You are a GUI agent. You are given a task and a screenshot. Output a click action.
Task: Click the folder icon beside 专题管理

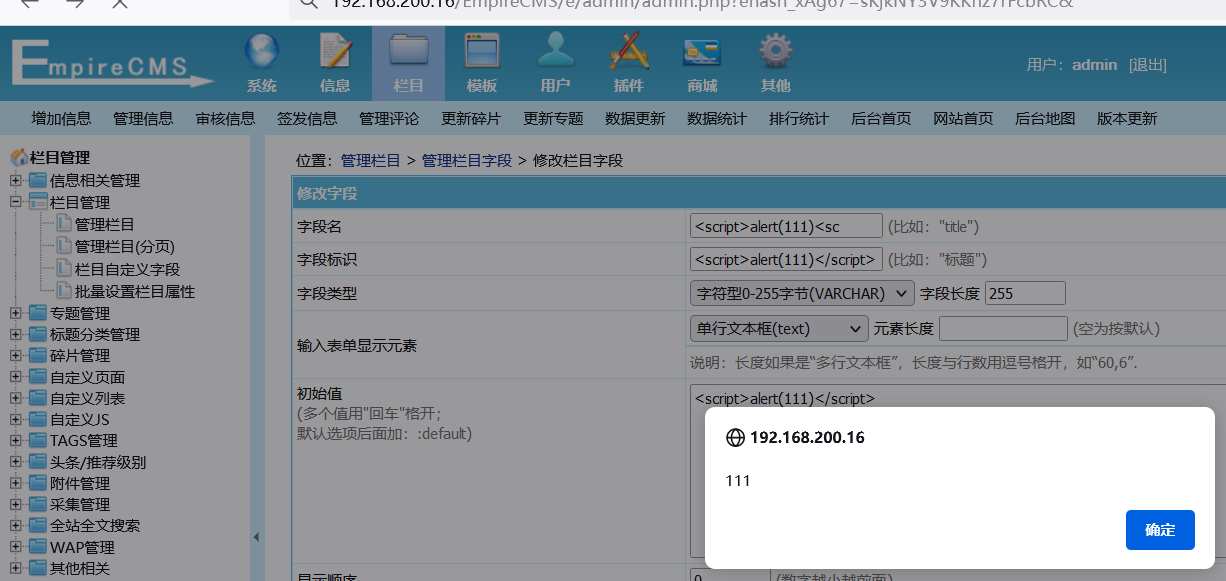[38, 314]
